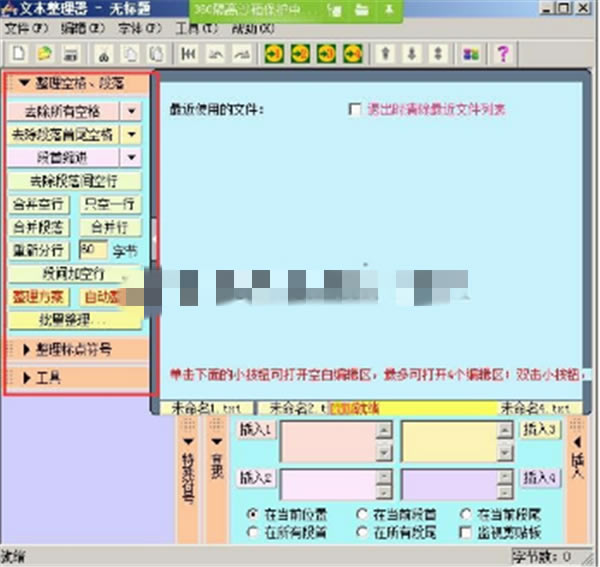Open the 帮助 menu
The width and height of the screenshot is (600, 567).
[253, 28]
